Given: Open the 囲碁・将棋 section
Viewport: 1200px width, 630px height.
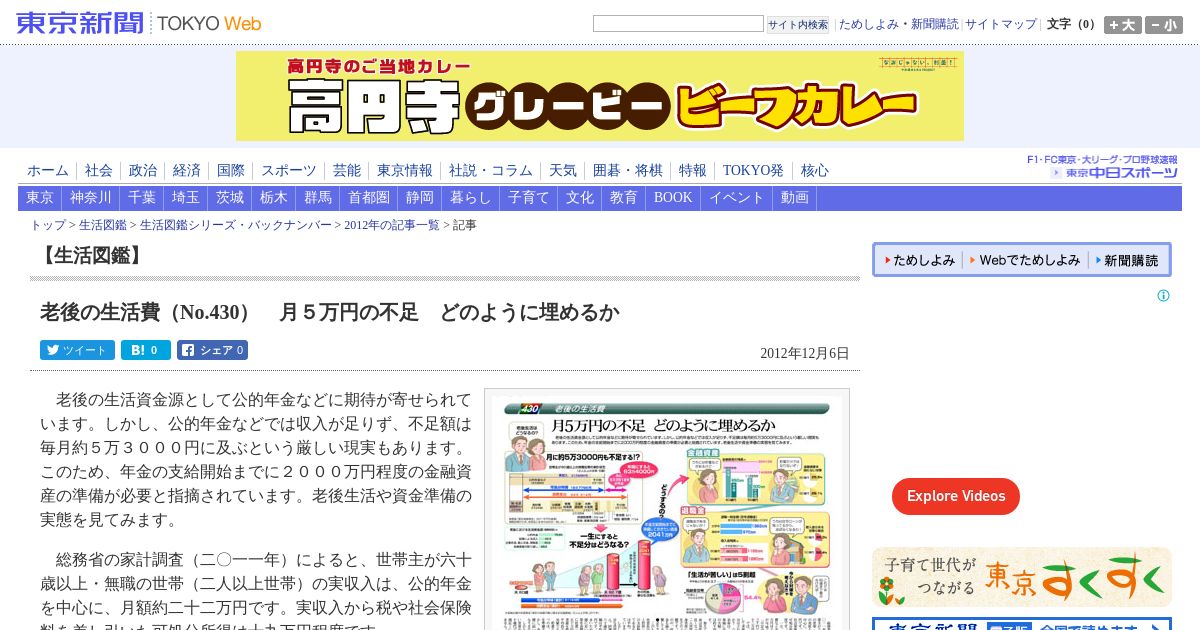Looking at the screenshot, I should pos(628,171).
